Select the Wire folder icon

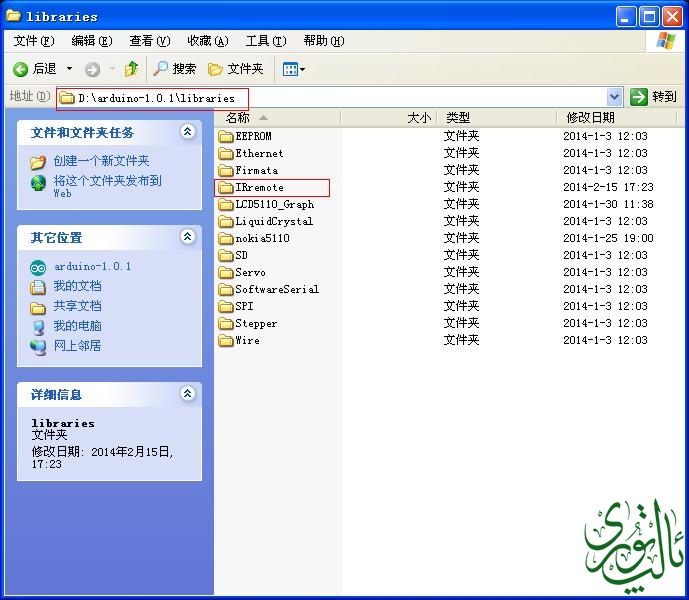226,340
